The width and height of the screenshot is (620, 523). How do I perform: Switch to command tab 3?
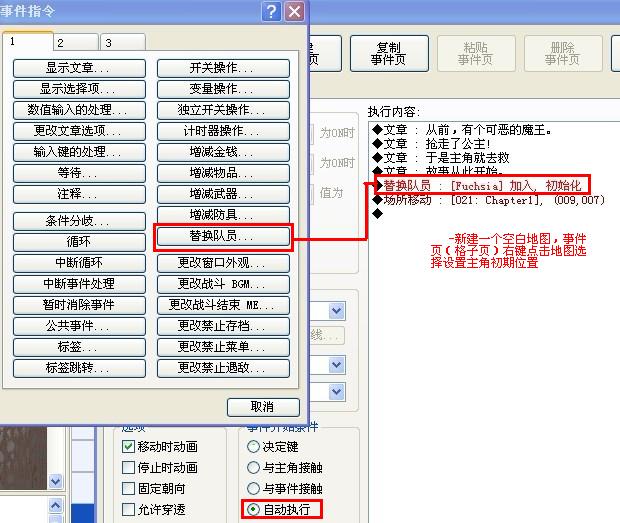pyautogui.click(x=123, y=43)
